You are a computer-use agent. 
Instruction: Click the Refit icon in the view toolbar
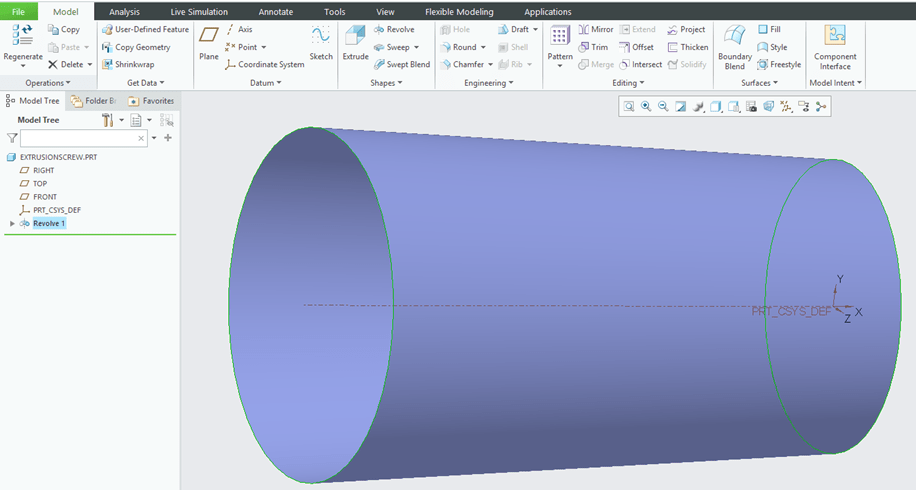click(x=629, y=106)
